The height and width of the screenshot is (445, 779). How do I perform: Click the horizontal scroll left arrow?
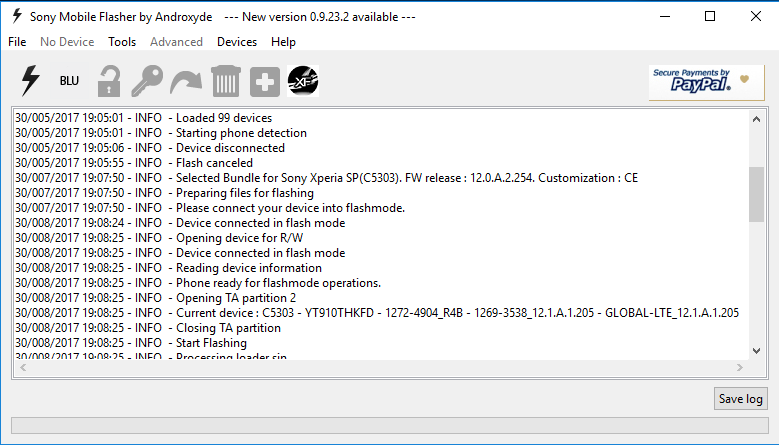[23, 368]
